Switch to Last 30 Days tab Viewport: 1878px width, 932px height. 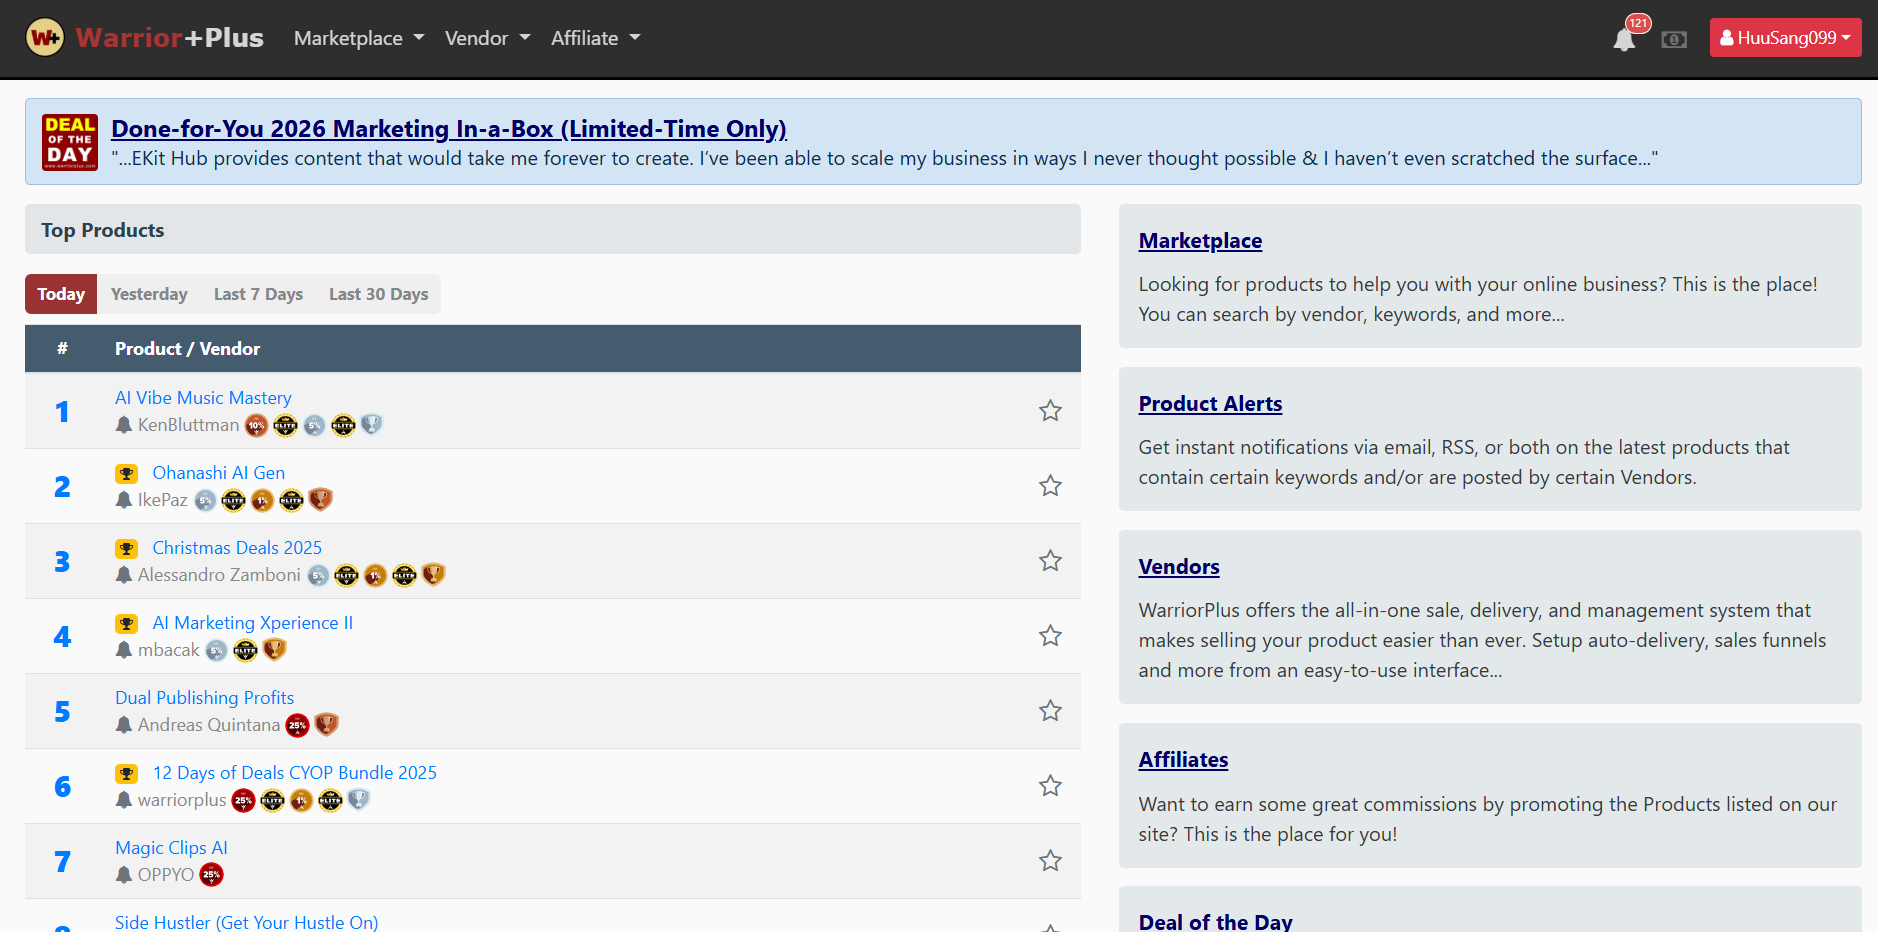click(x=378, y=294)
